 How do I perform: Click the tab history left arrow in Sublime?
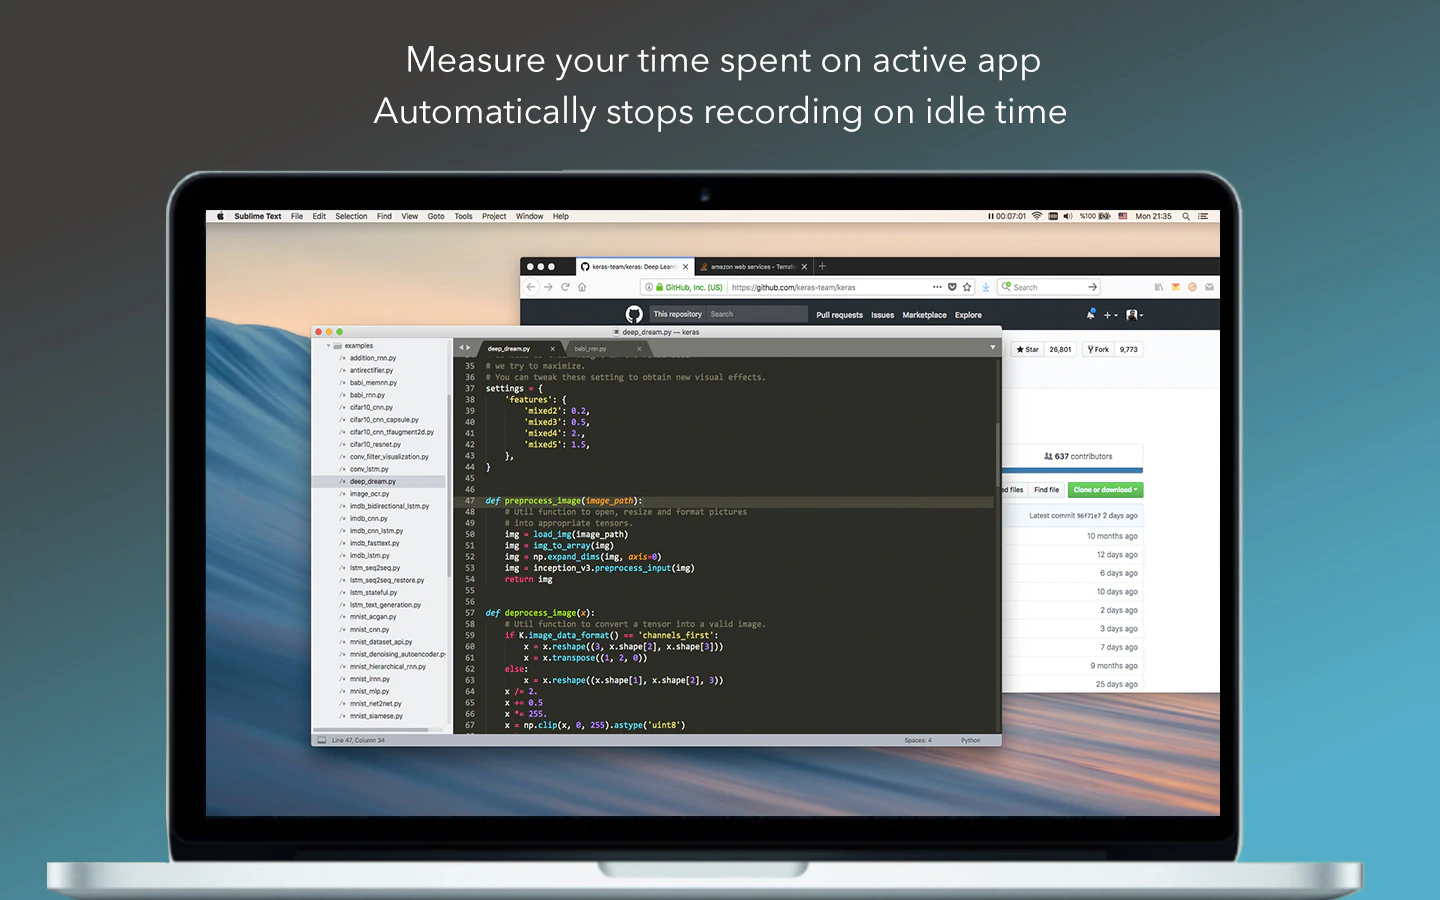point(461,348)
